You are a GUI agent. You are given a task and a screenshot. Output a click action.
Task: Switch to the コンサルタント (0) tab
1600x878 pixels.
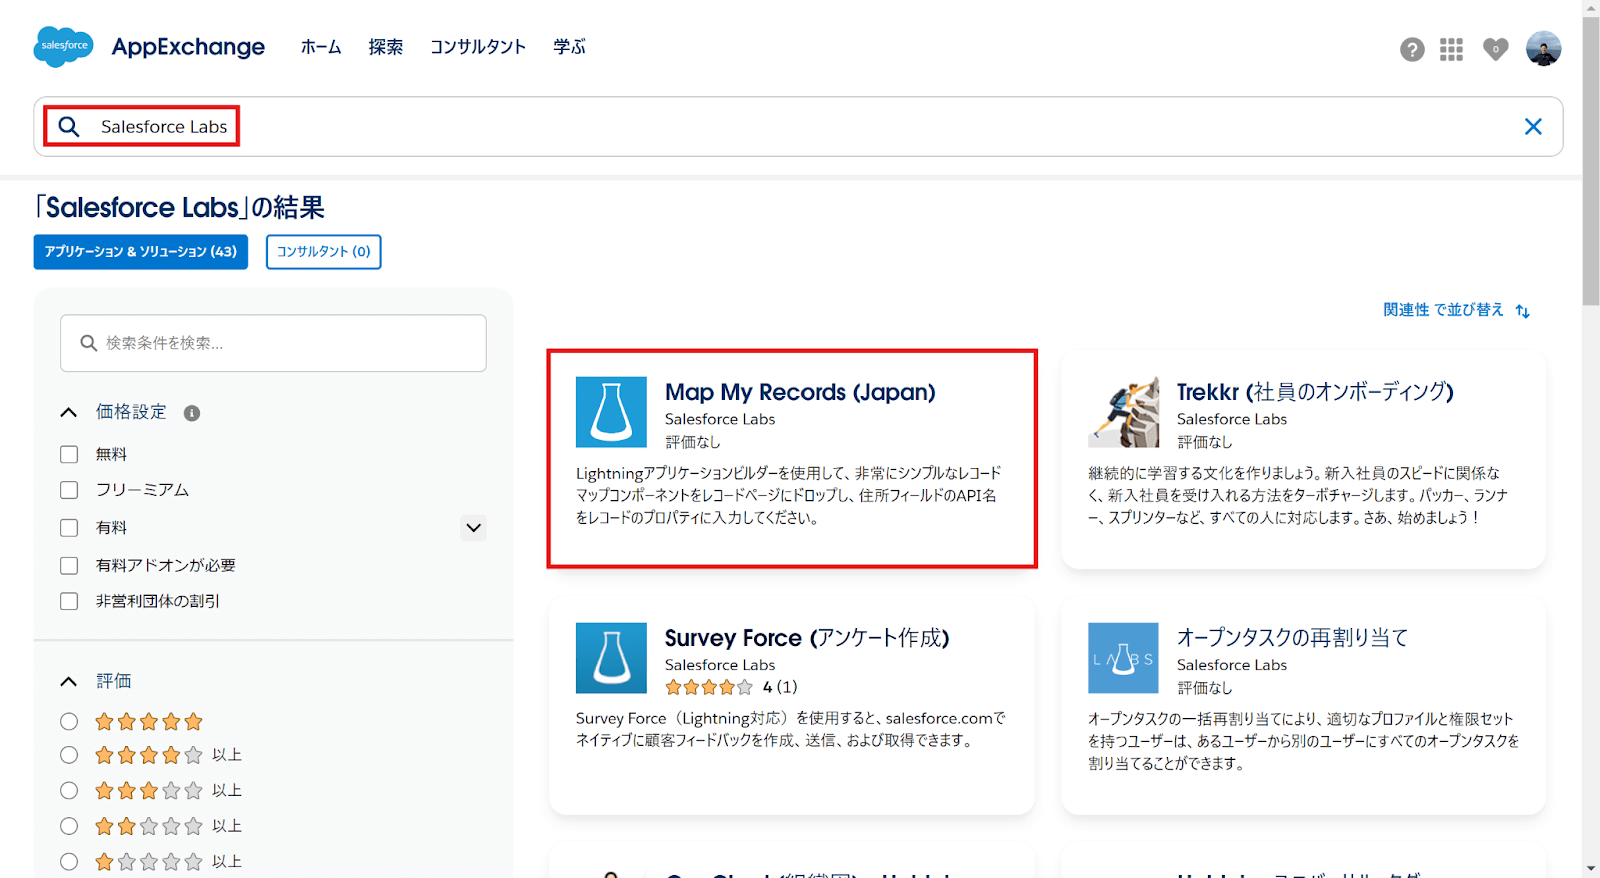(x=323, y=252)
